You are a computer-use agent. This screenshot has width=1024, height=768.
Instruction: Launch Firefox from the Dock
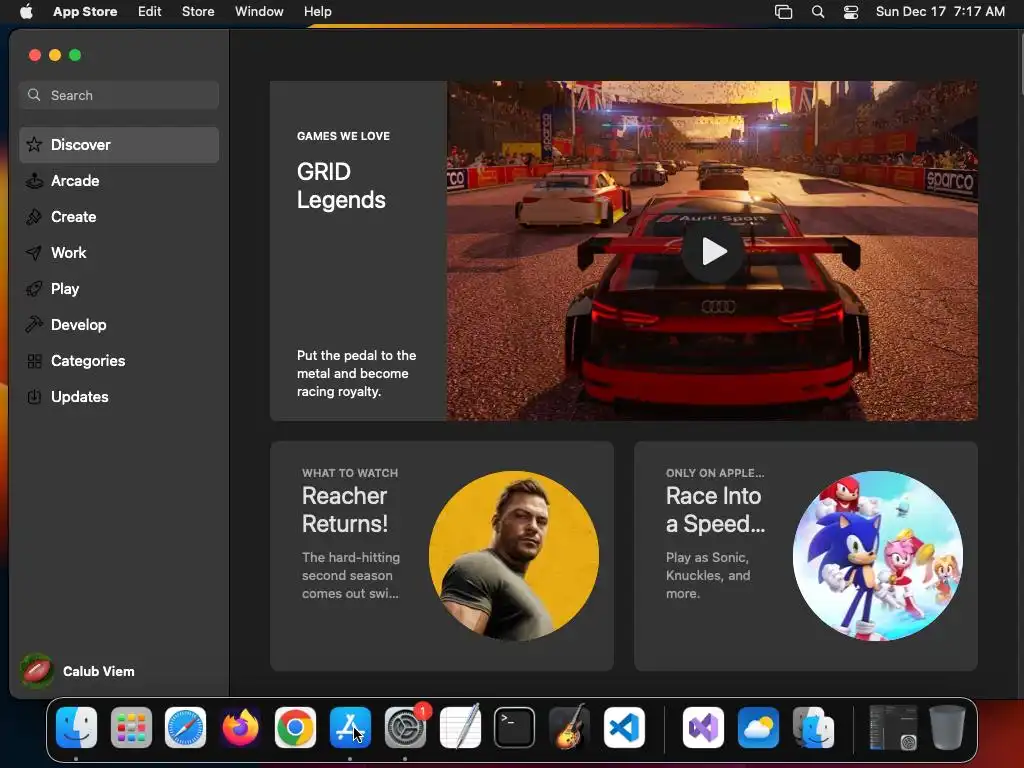pyautogui.click(x=240, y=728)
